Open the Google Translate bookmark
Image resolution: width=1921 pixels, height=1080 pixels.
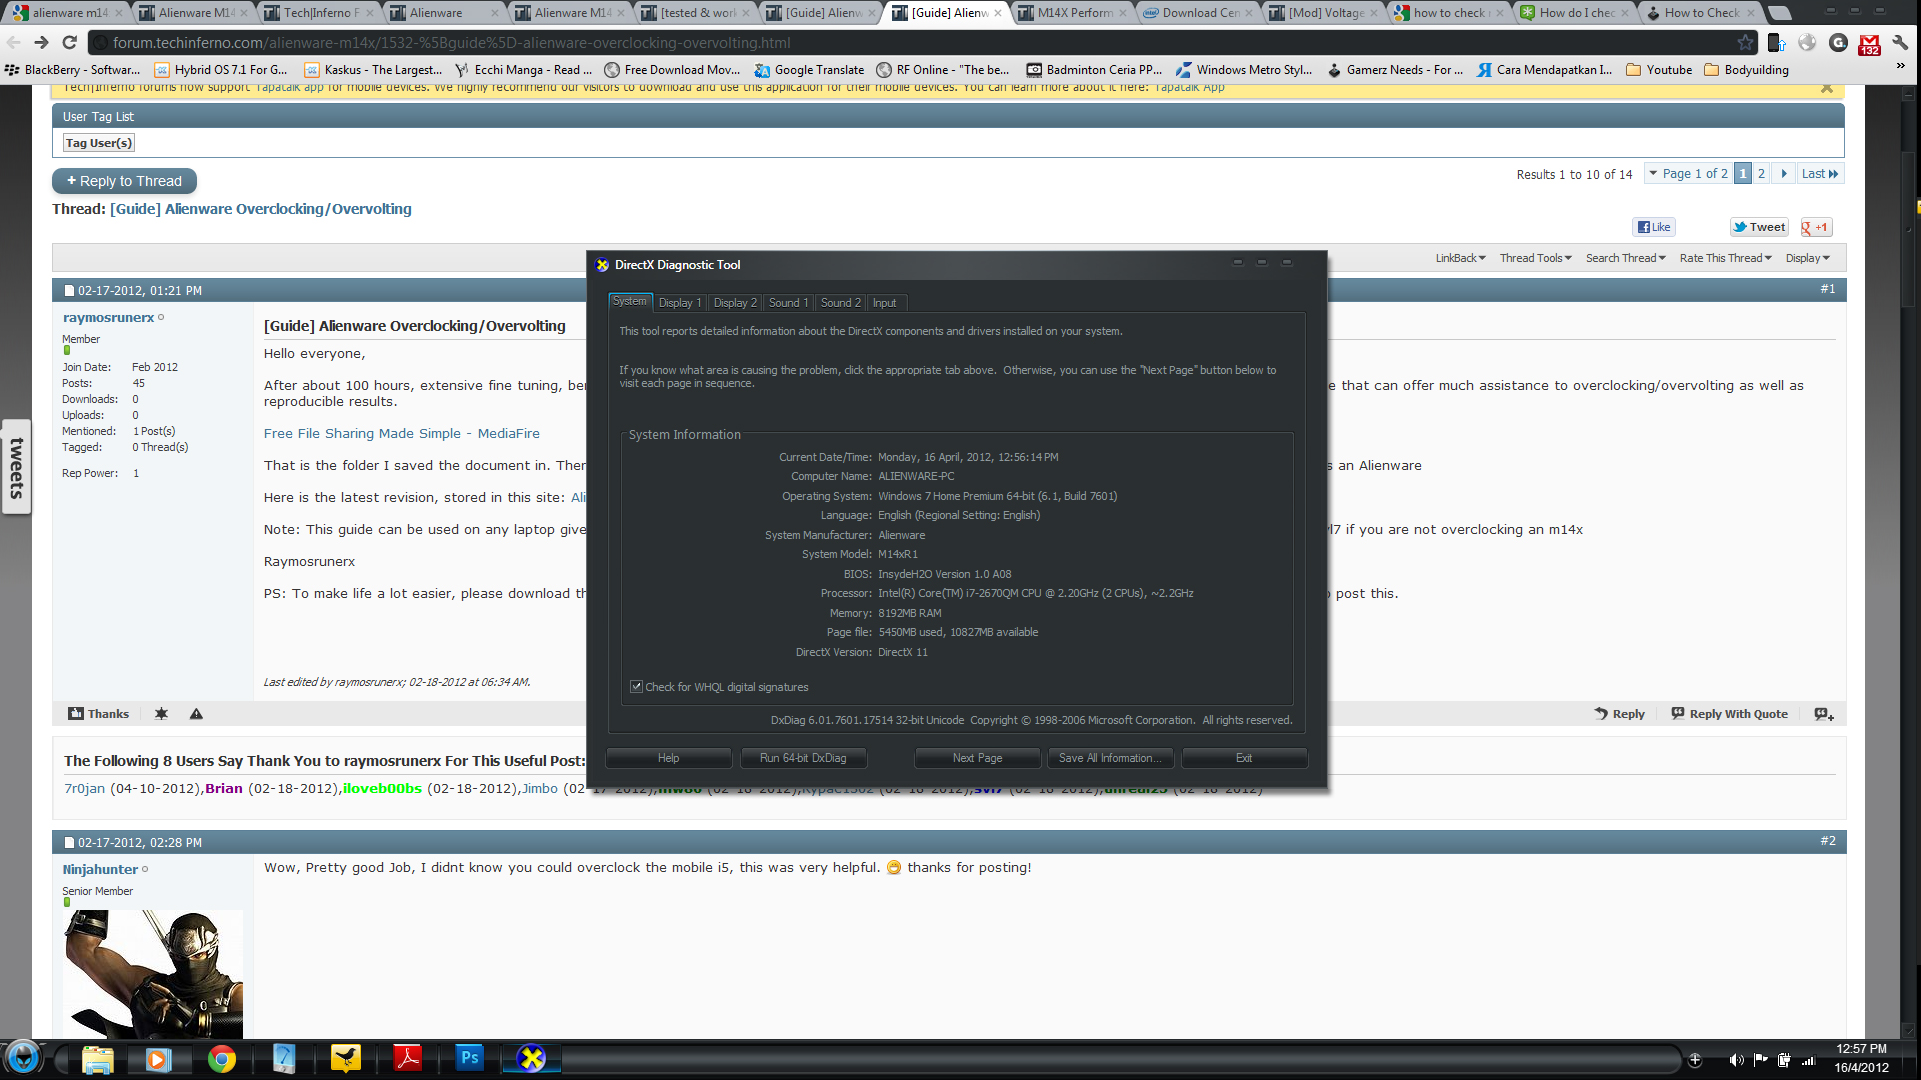(809, 69)
